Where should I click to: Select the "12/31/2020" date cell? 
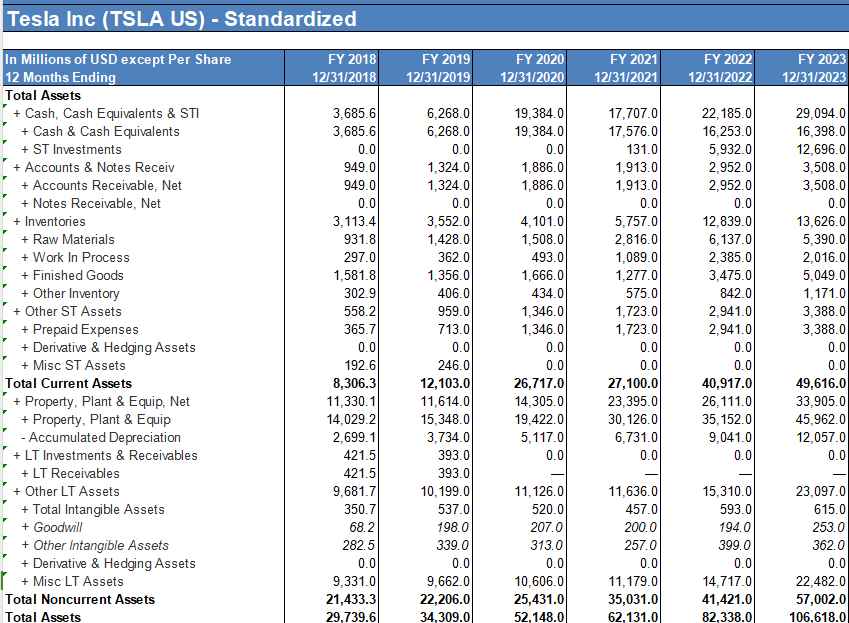coord(532,77)
